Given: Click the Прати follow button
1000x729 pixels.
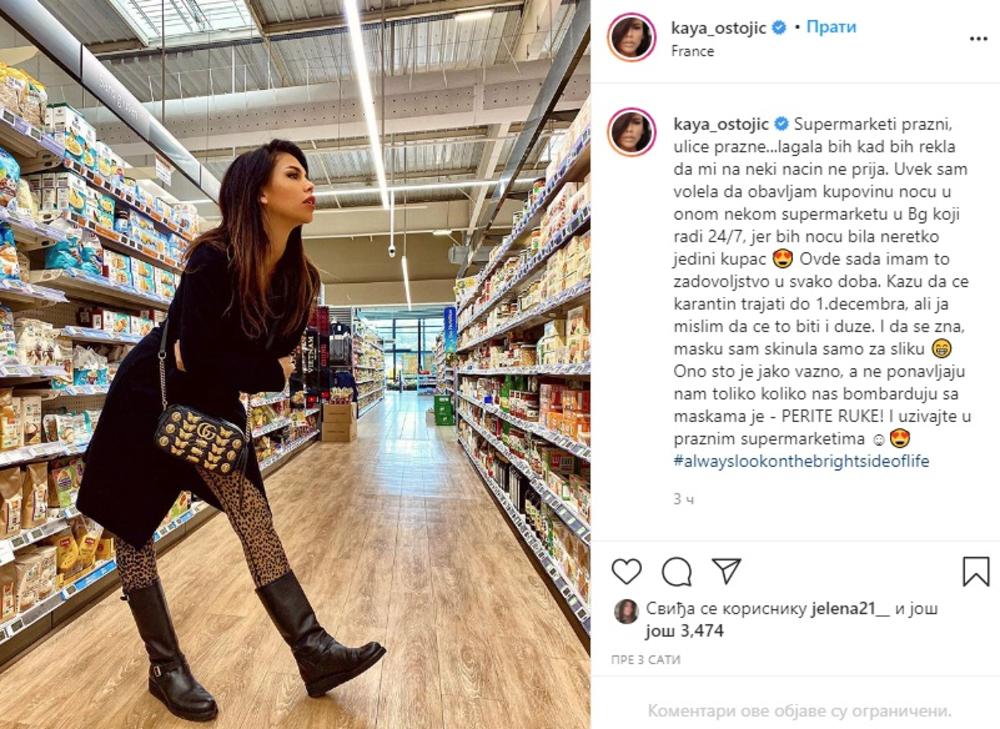Looking at the screenshot, I should [831, 27].
